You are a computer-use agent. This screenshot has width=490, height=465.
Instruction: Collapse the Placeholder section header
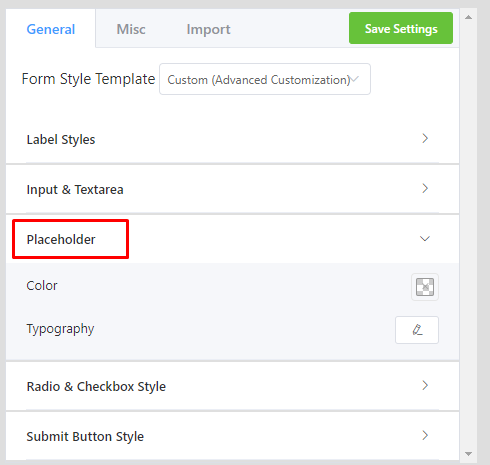(232, 239)
